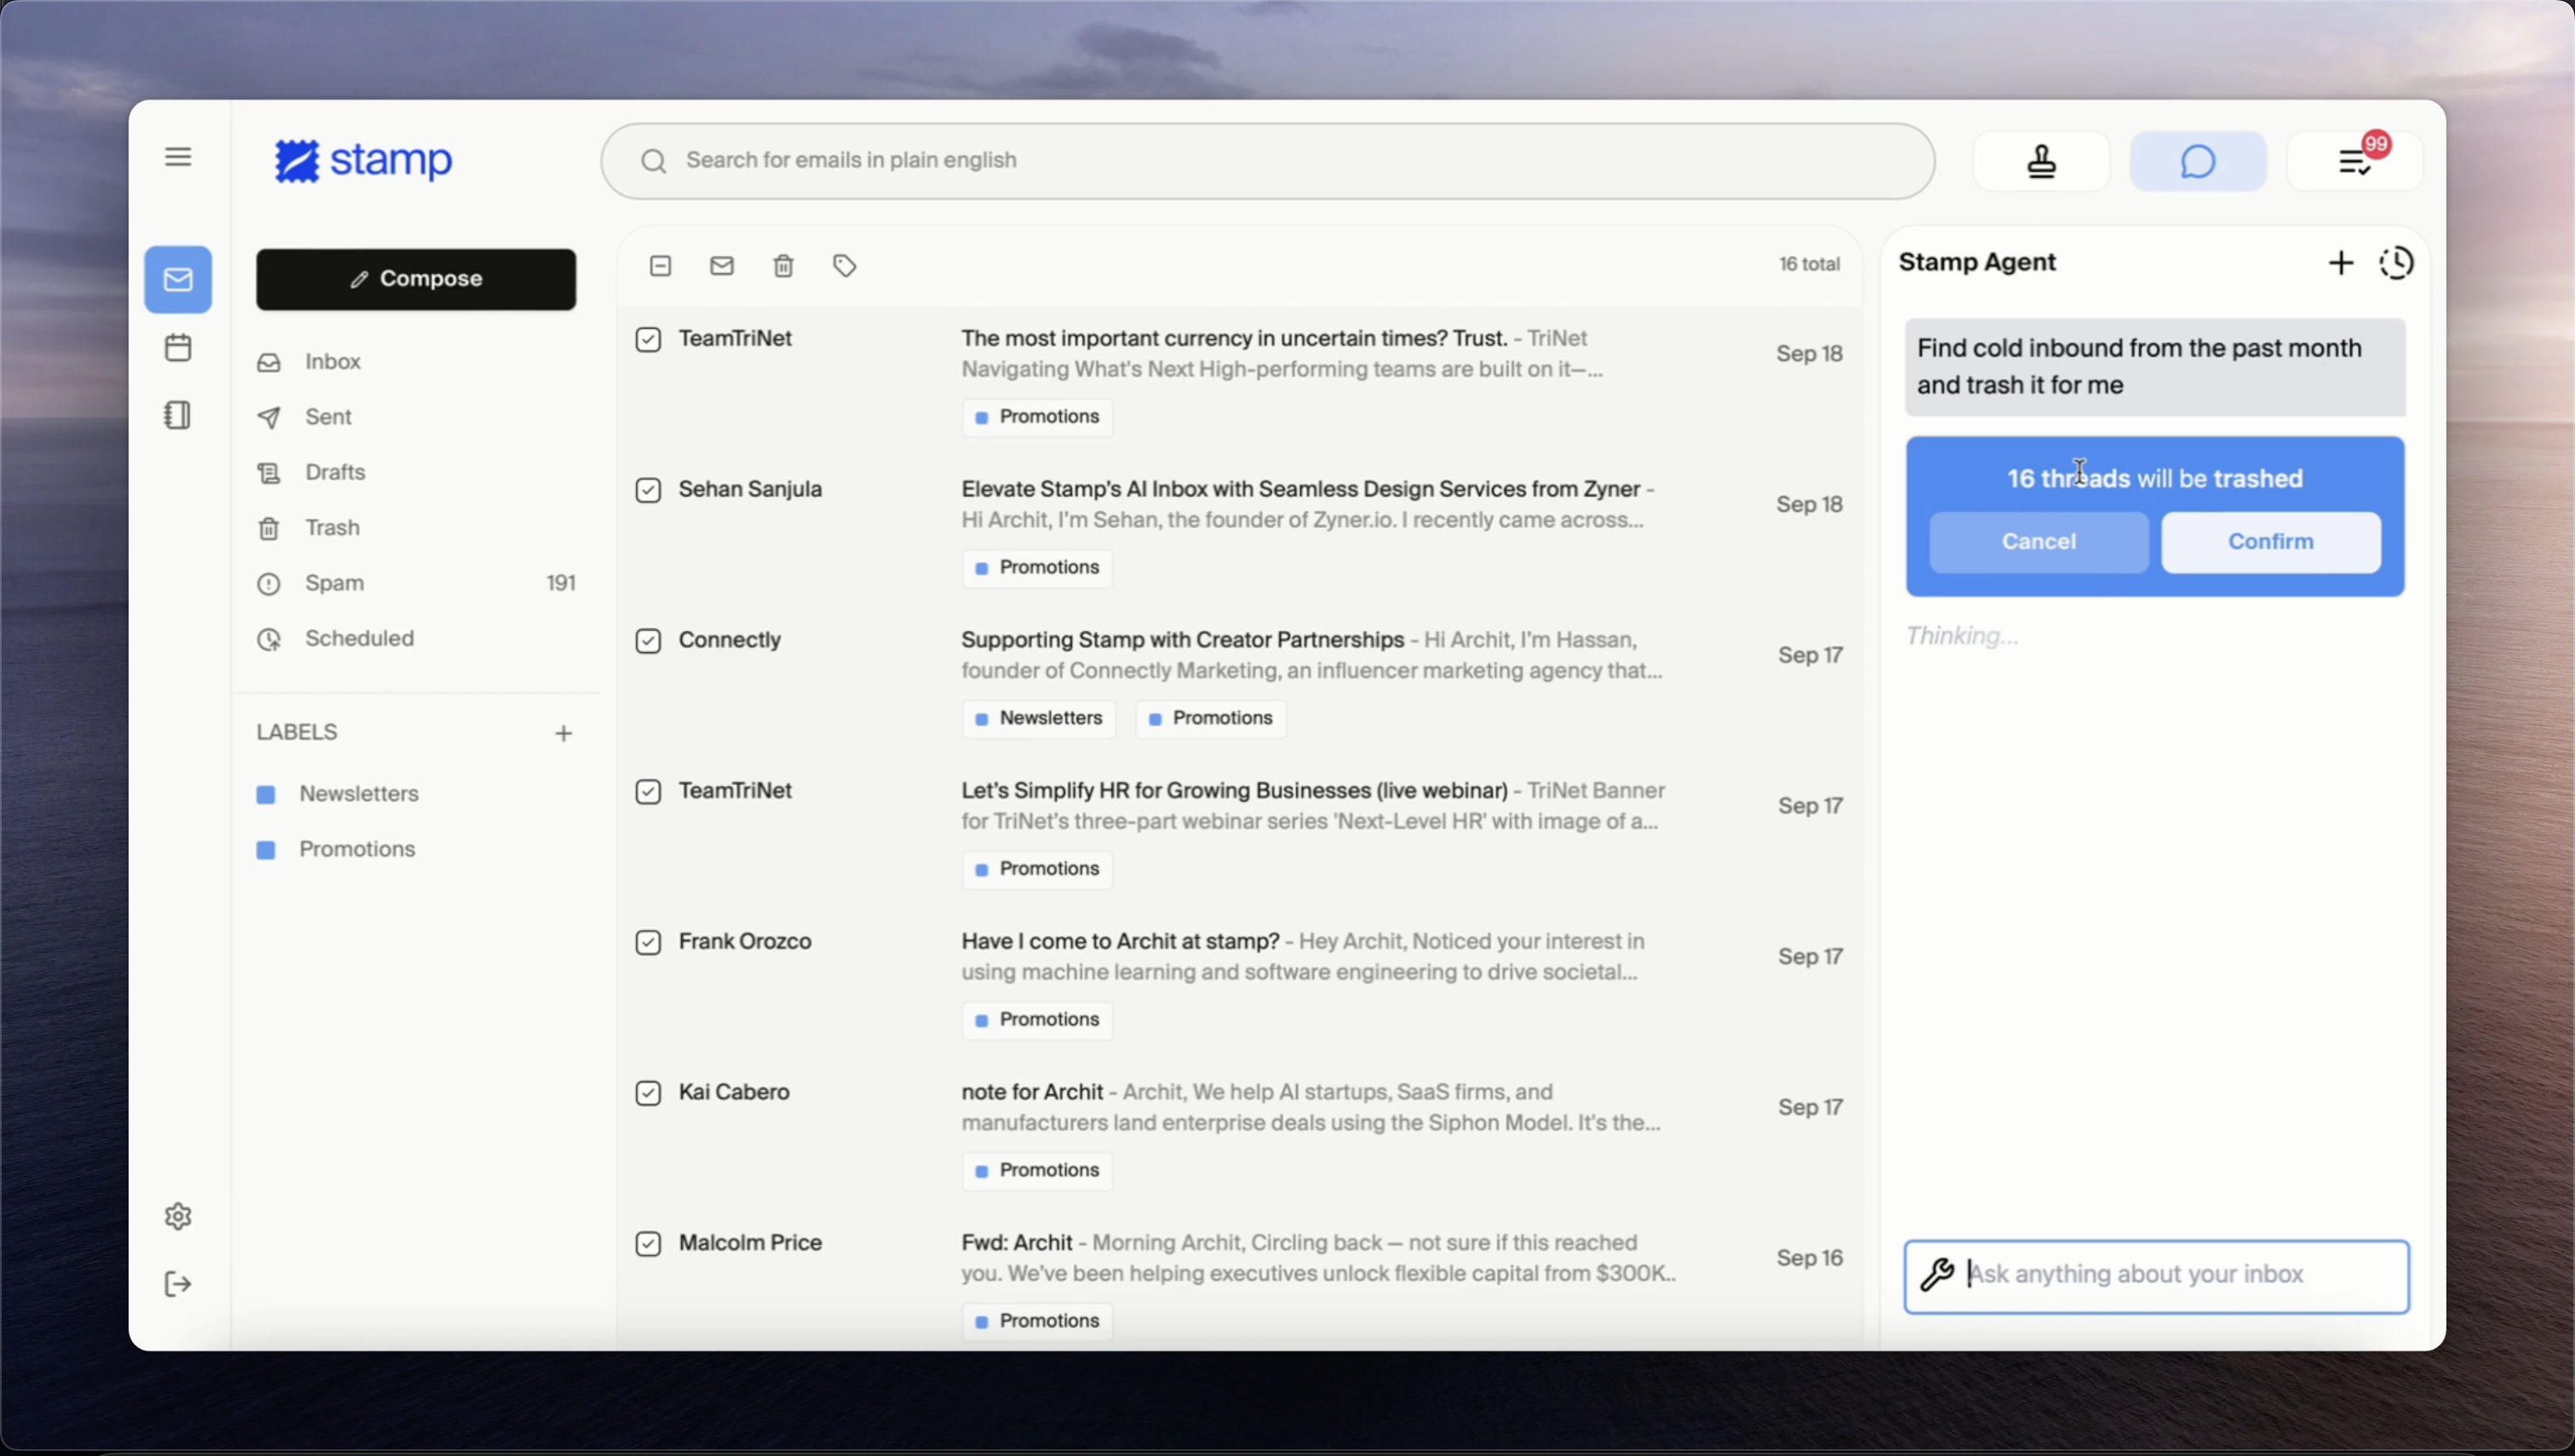Open chat history clock icon
This screenshot has width=2575, height=1456.
tap(2396, 263)
